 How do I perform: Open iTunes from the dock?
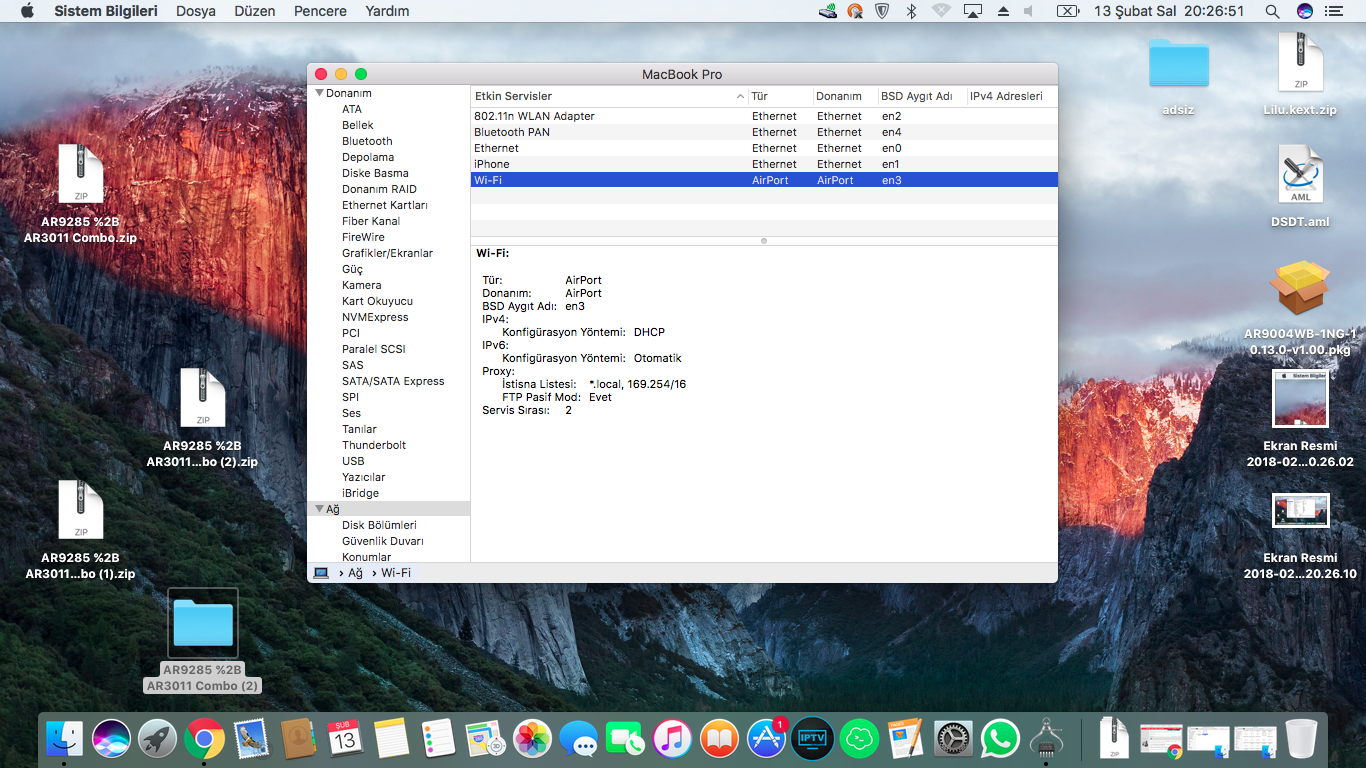click(x=673, y=739)
